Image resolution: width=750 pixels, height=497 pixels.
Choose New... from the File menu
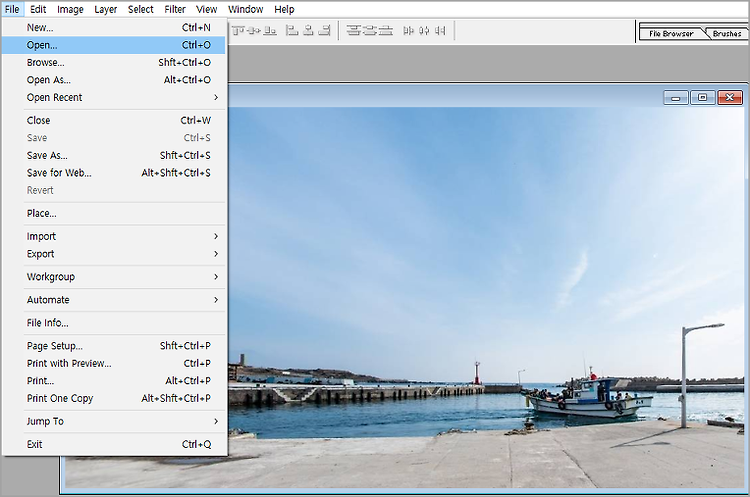(114, 28)
